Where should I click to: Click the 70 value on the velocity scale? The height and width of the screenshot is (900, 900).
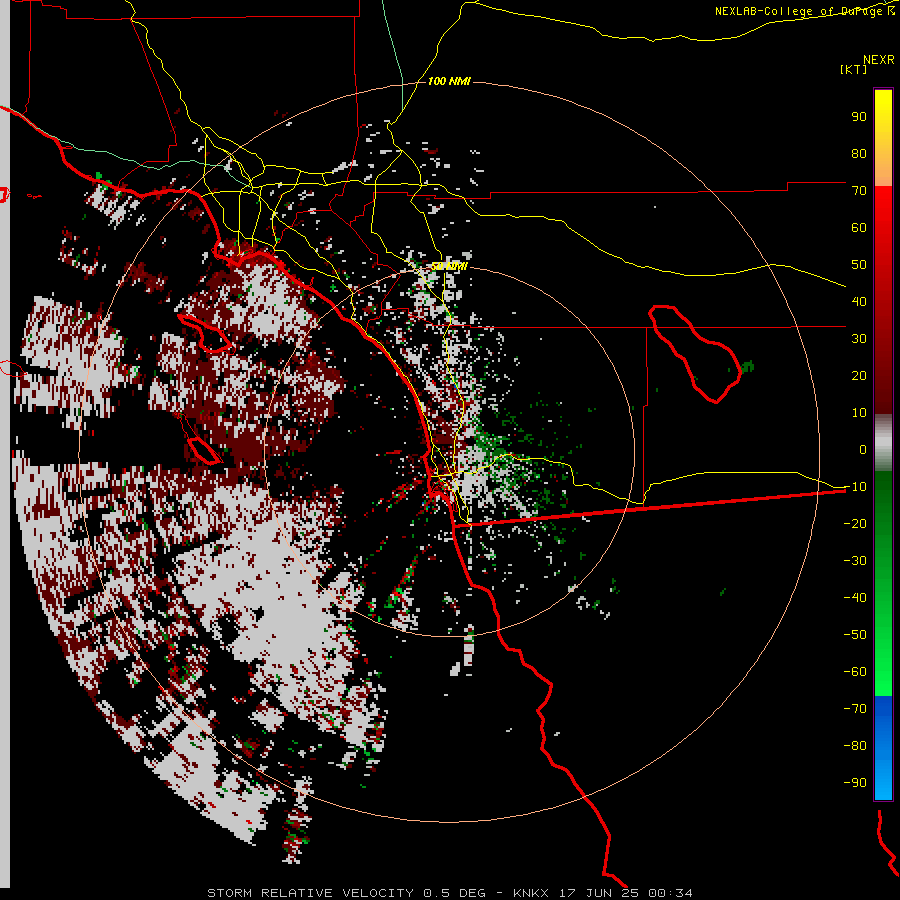tap(859, 191)
